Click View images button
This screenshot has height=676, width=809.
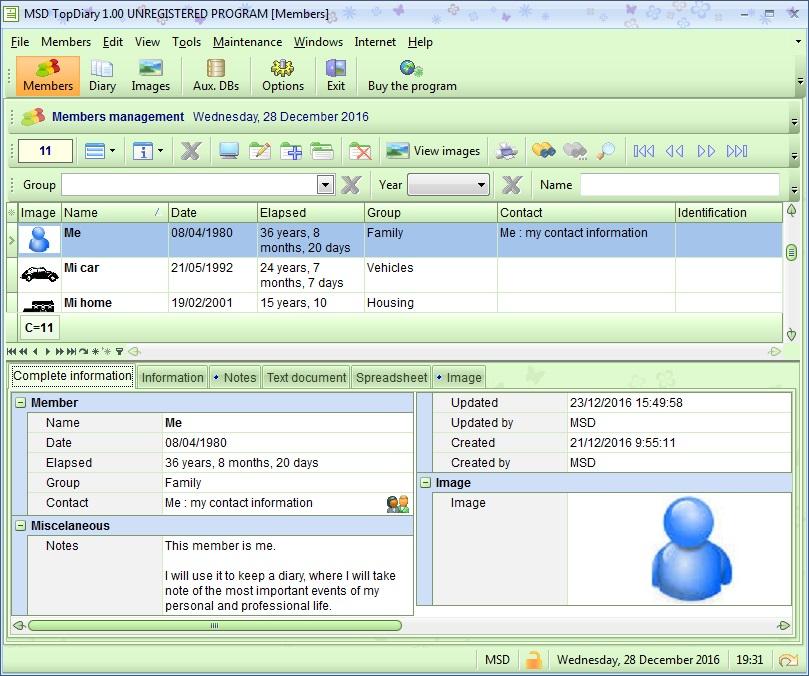pos(433,151)
